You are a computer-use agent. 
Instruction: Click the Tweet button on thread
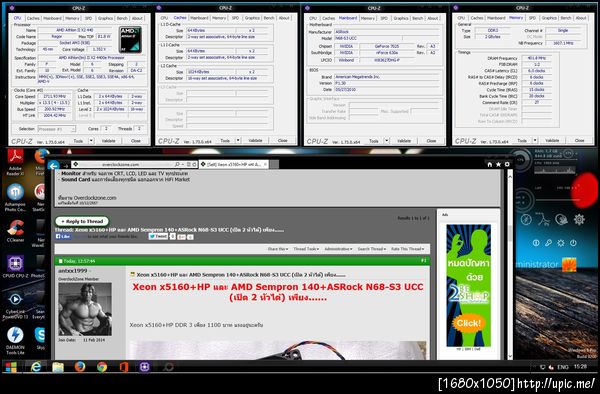[x=158, y=236]
